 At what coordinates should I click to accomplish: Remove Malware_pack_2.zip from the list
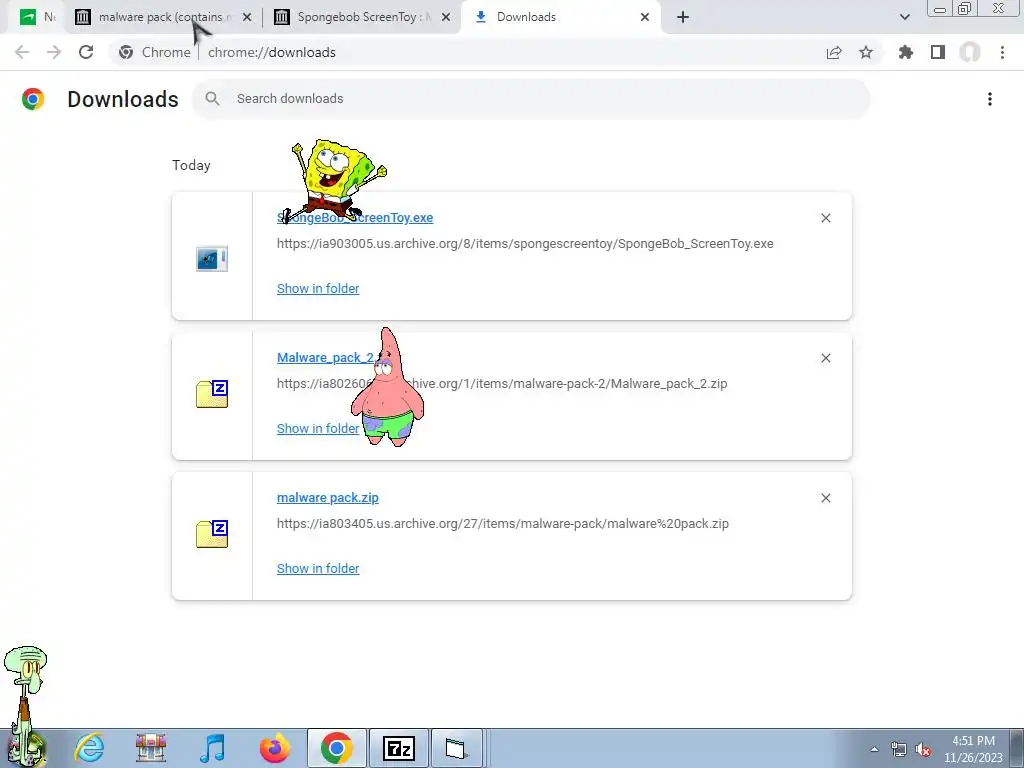[826, 358]
